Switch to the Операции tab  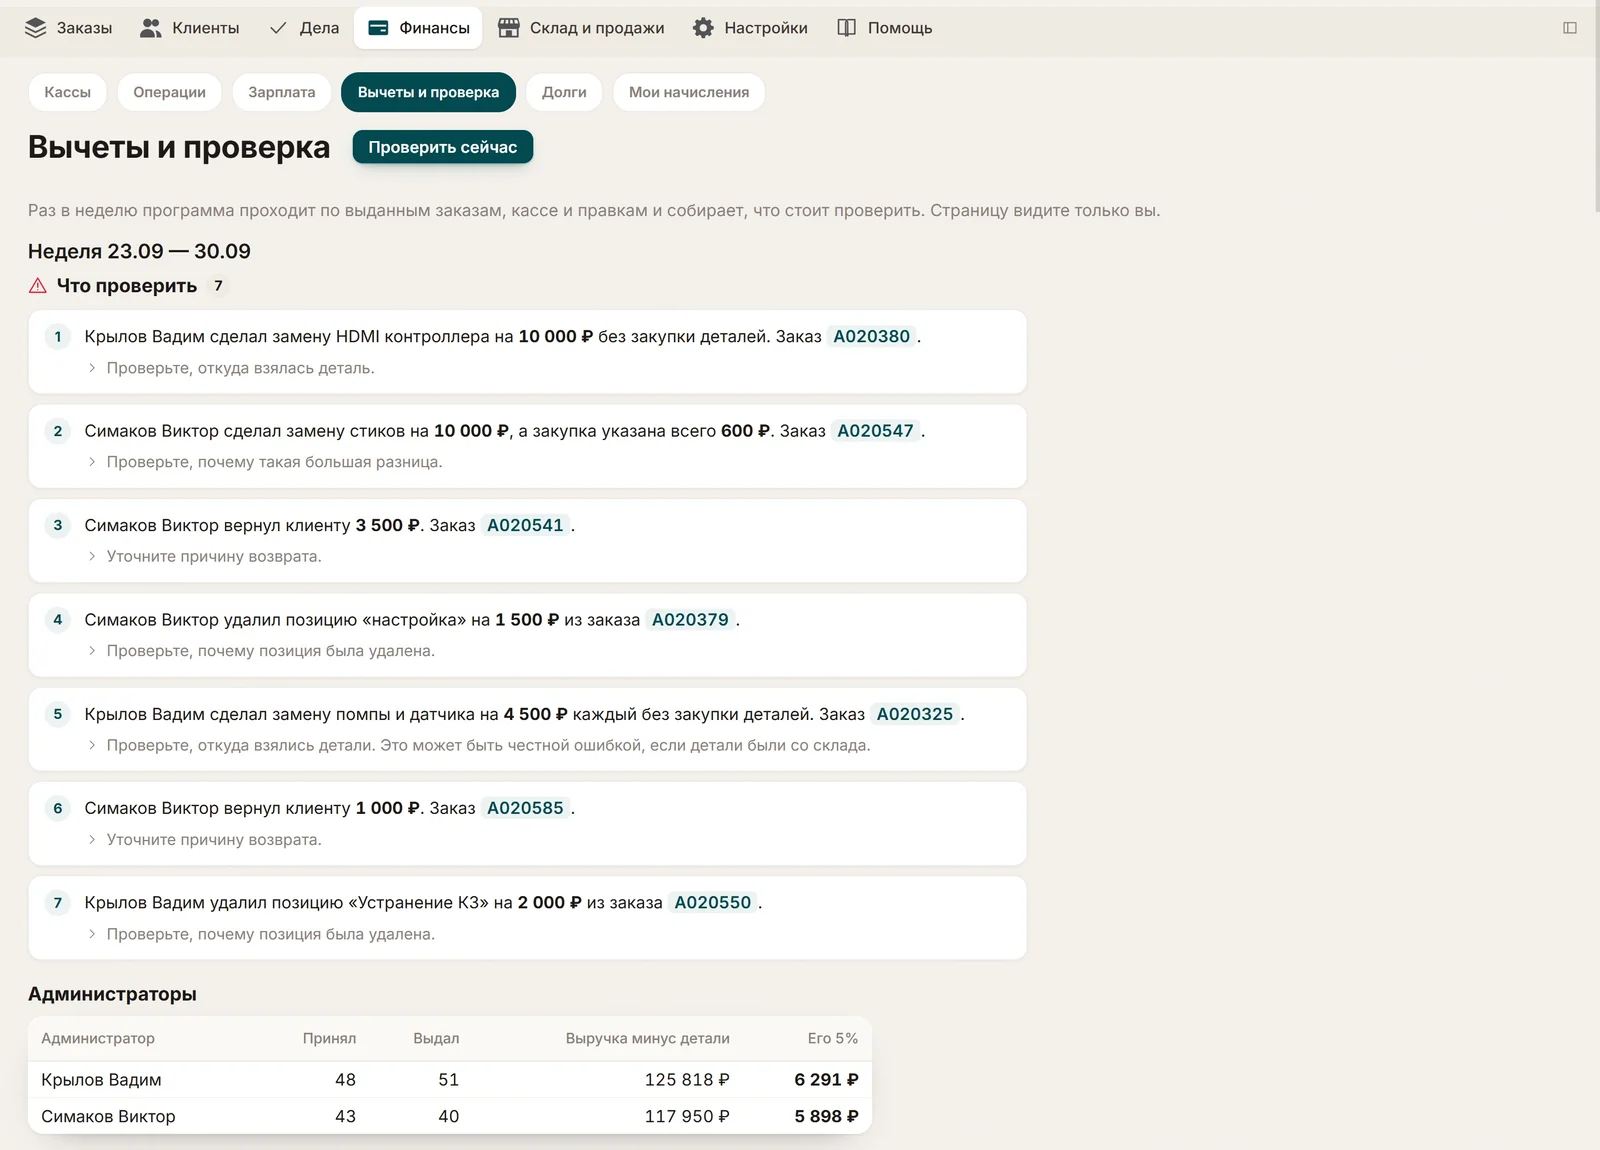(170, 92)
